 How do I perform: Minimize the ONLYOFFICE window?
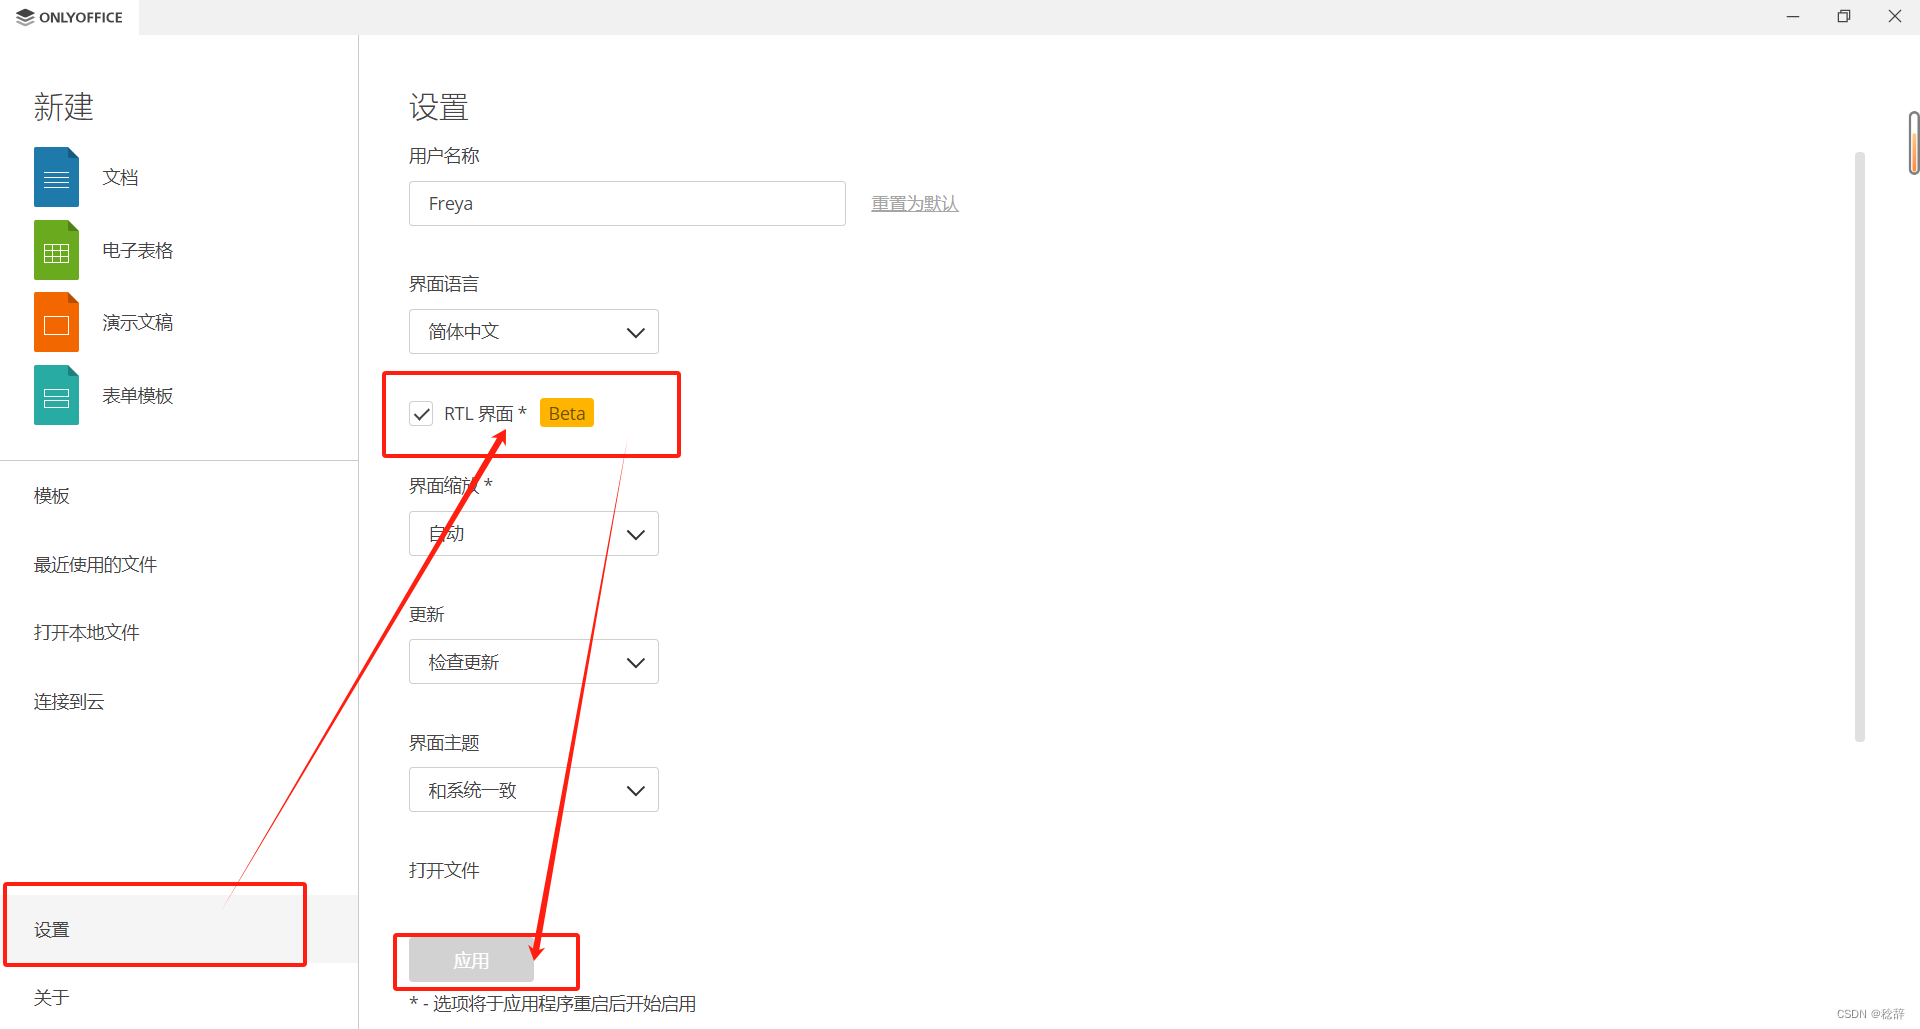[1793, 17]
